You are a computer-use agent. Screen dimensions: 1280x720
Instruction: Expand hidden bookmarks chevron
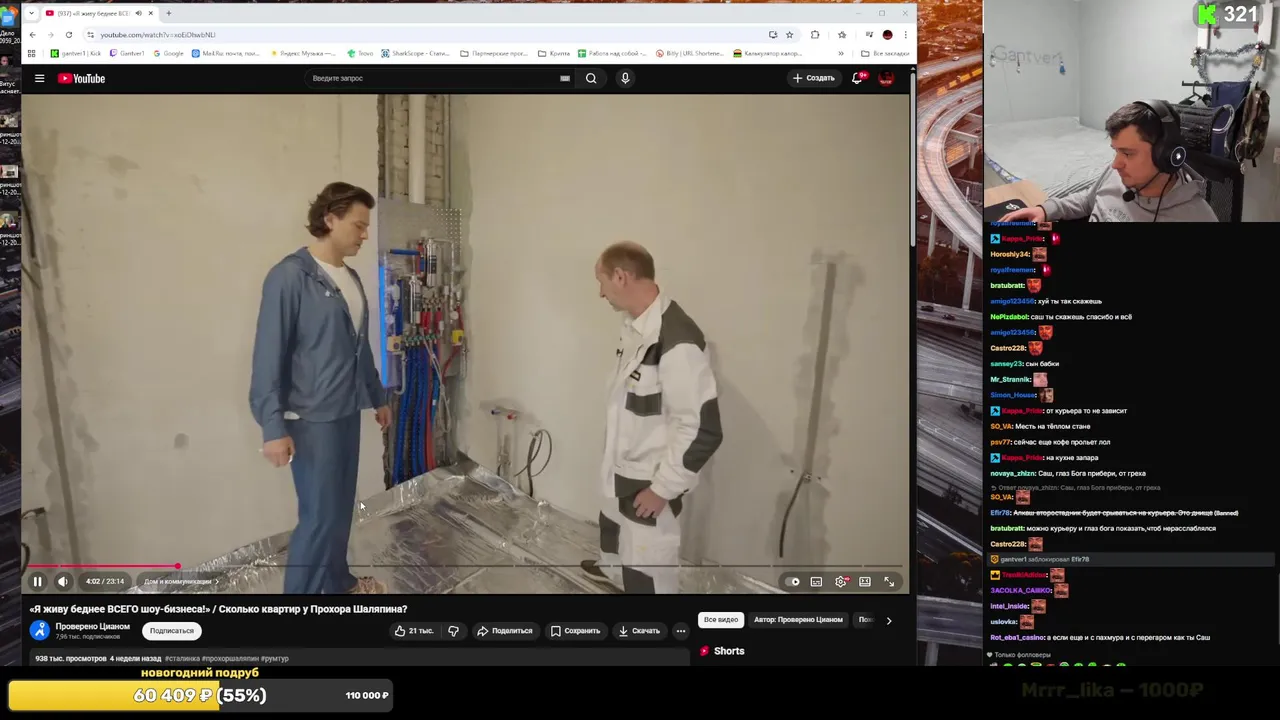pos(841,53)
